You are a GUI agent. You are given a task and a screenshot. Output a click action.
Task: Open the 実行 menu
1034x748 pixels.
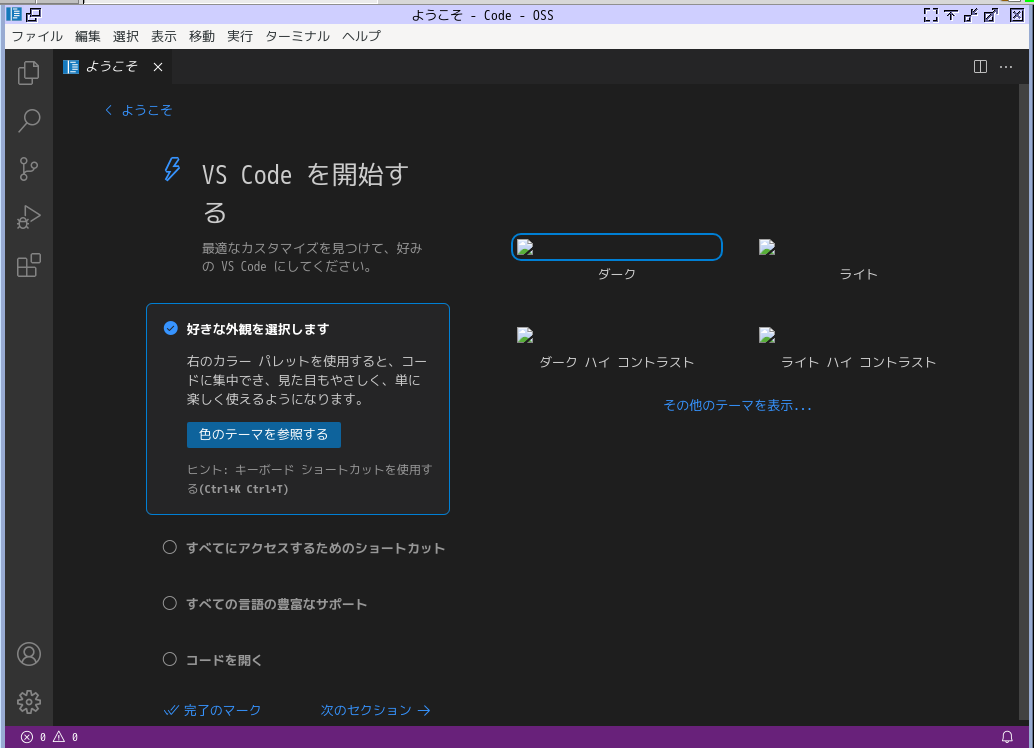click(240, 36)
